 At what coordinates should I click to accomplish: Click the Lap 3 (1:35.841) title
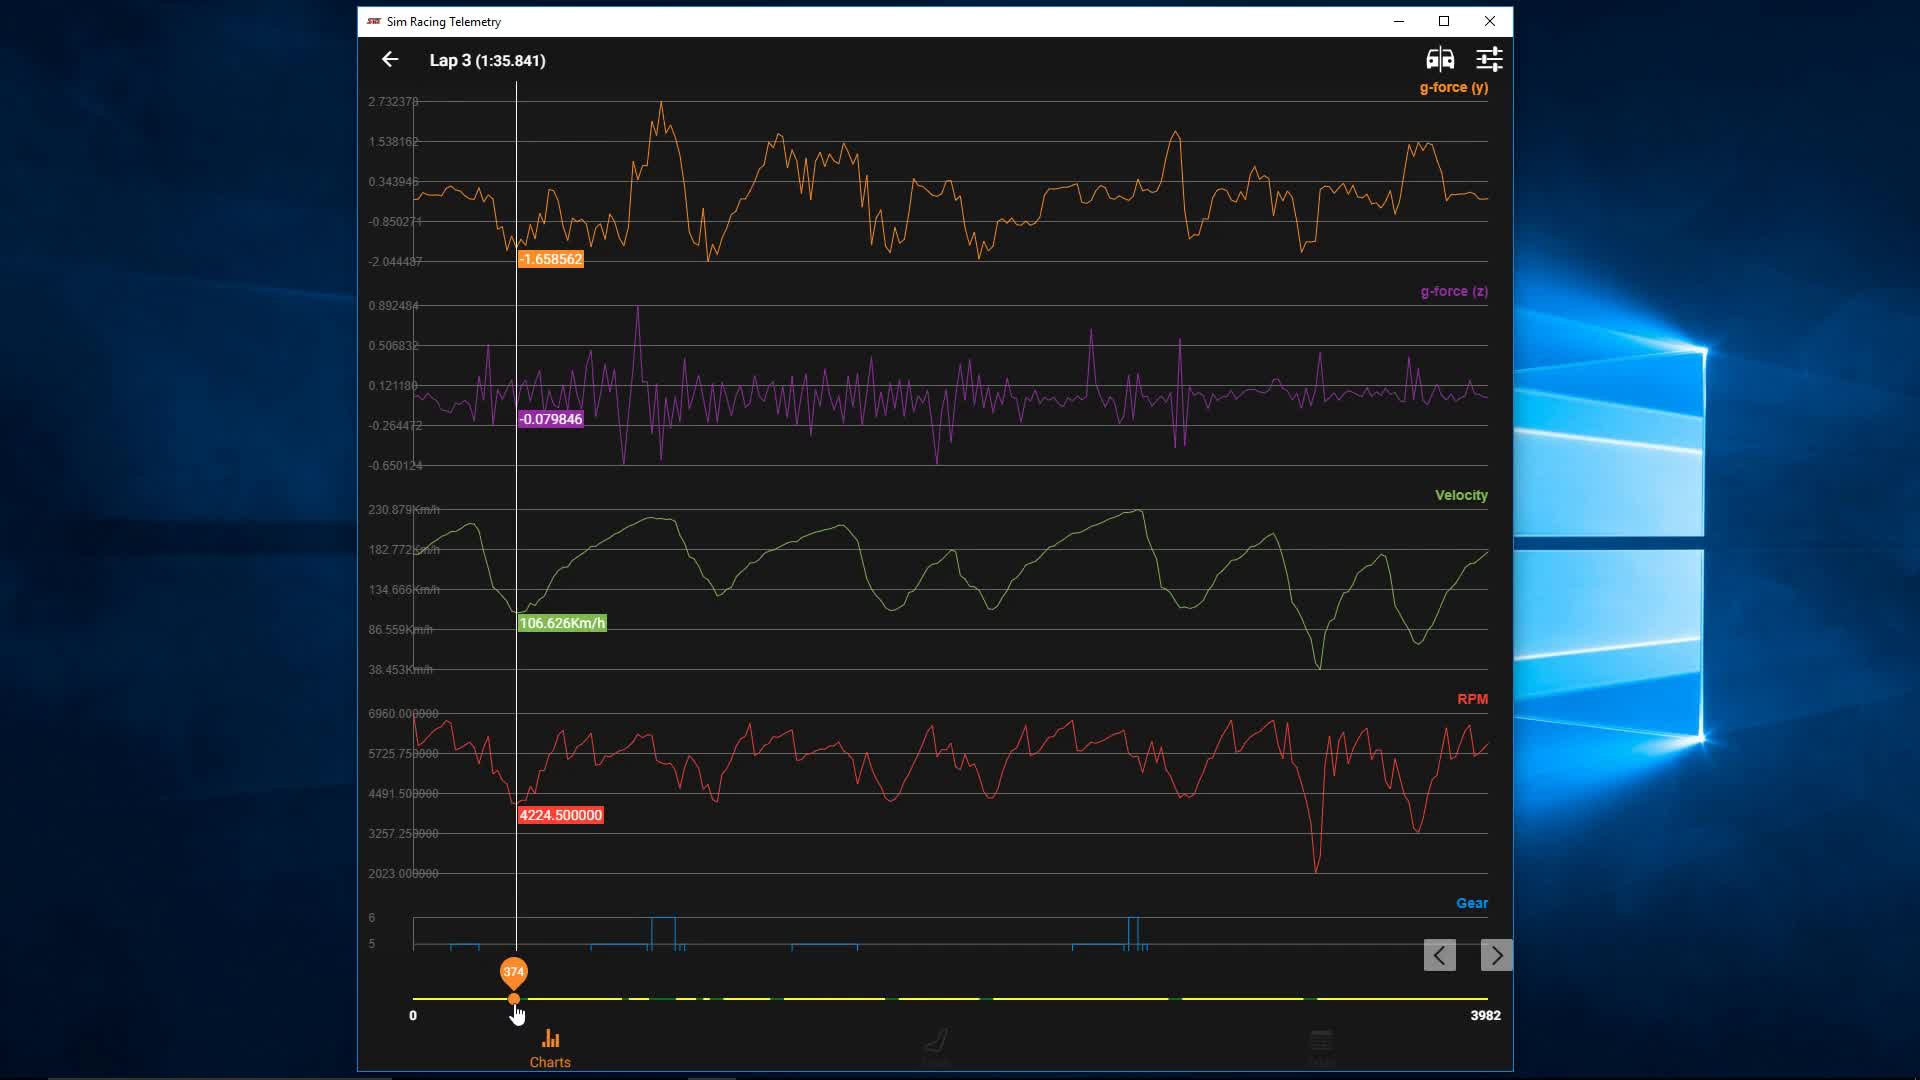[487, 61]
